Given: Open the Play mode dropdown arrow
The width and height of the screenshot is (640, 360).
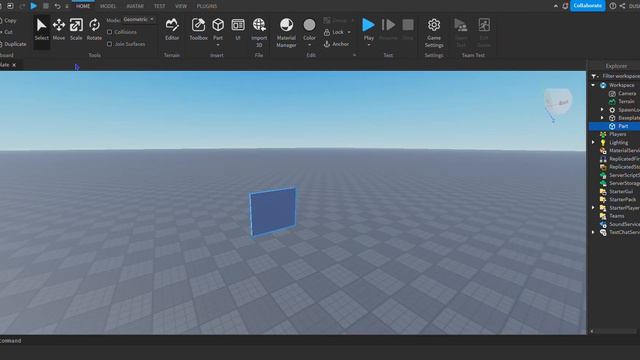Looking at the screenshot, I should click(369, 44).
